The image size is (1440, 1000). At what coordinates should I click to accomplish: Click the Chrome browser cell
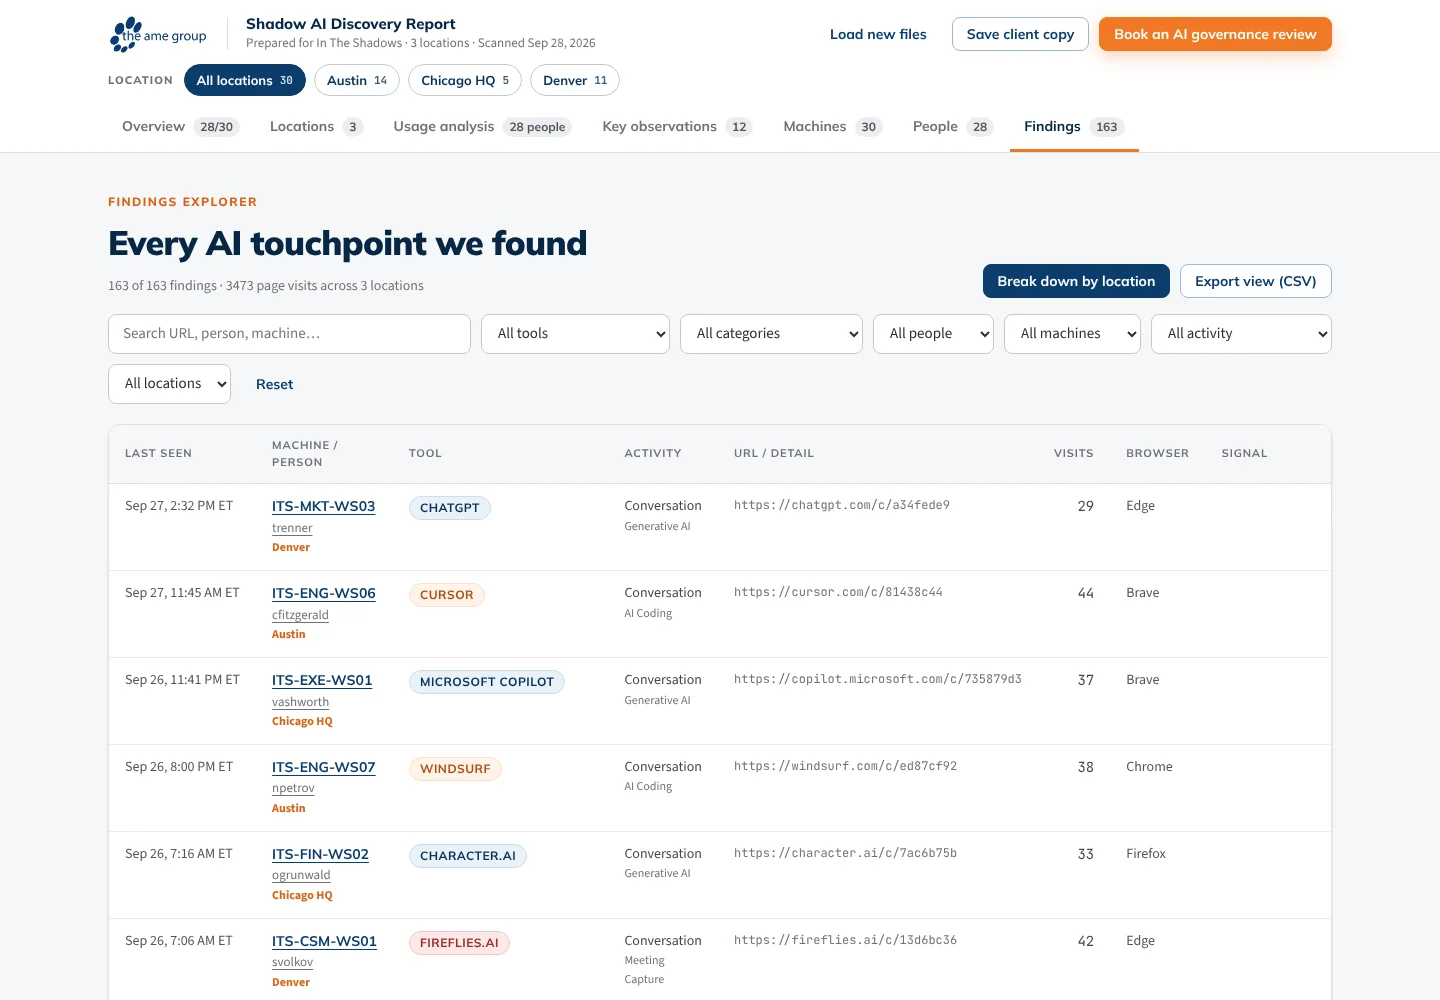point(1149,767)
